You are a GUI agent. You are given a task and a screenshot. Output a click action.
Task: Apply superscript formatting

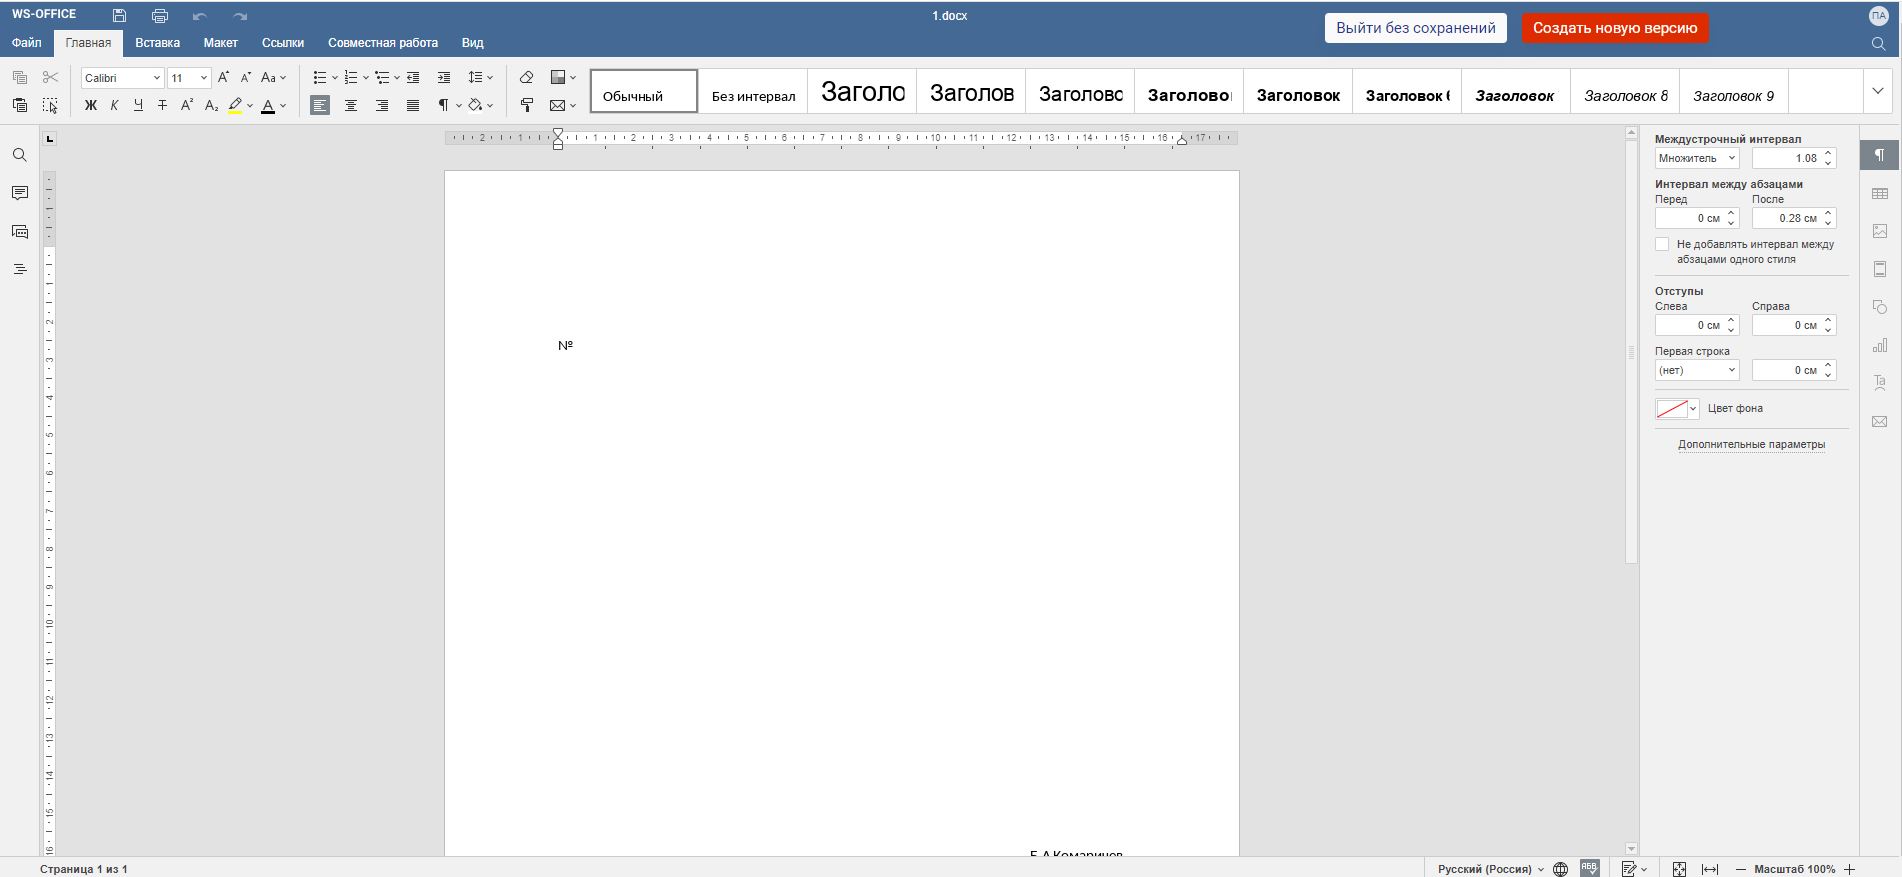point(186,105)
